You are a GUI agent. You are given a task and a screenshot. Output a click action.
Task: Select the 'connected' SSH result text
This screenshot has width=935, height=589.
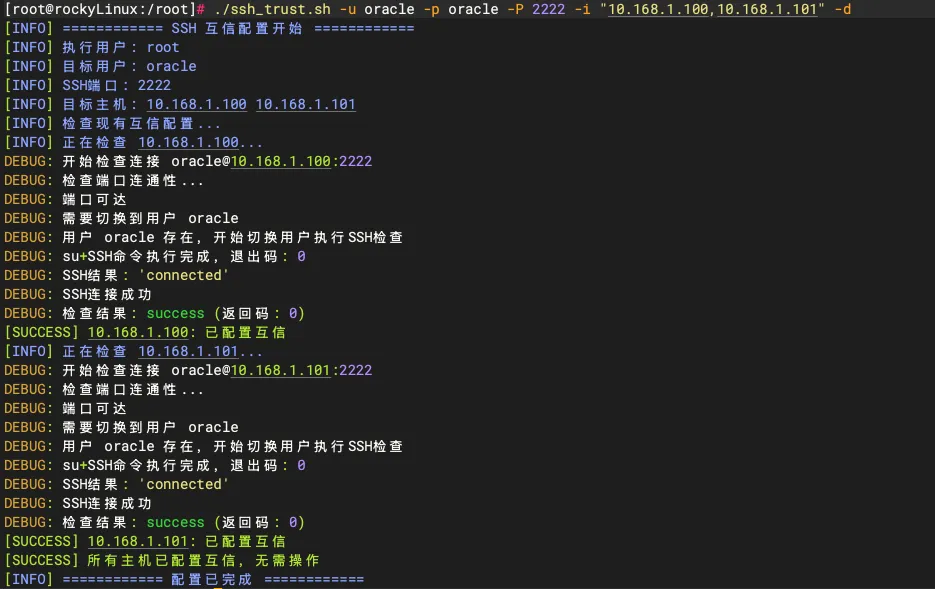[185, 275]
